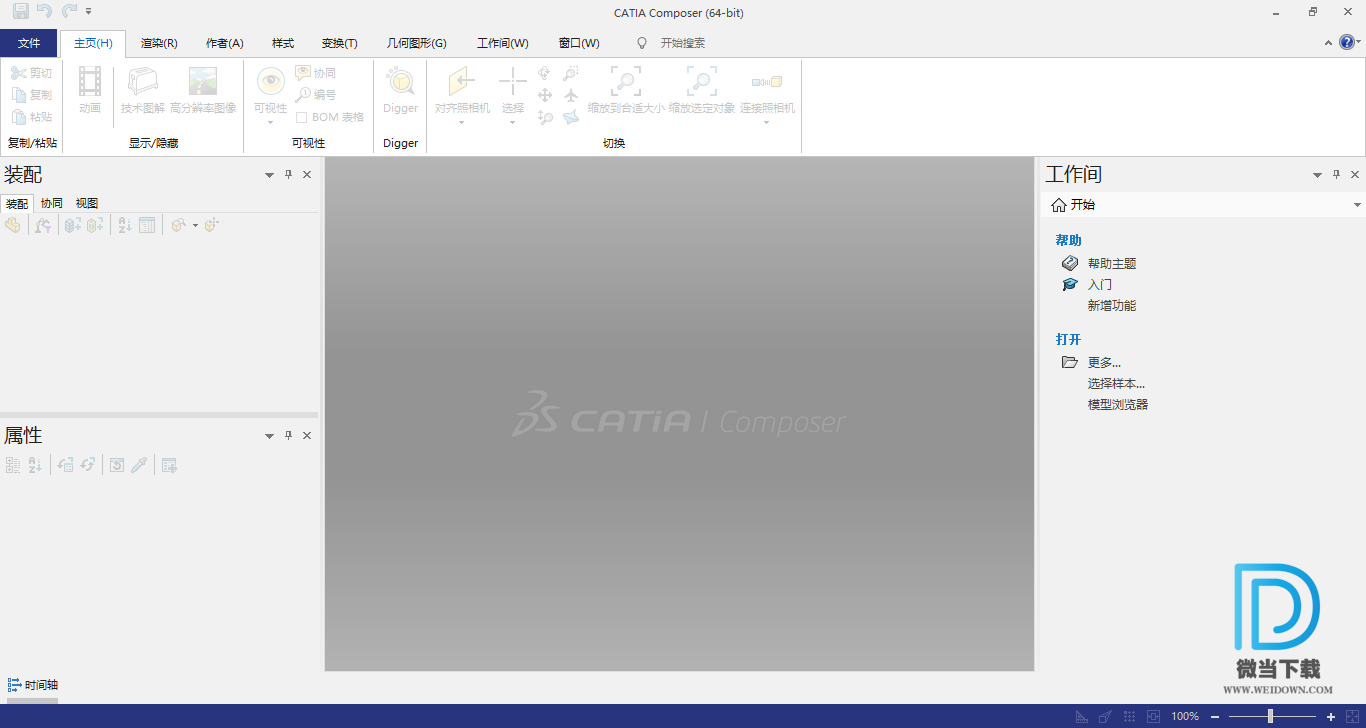This screenshot has width=1366, height=728.
Task: Click the Connect Camera (连接照相机) icon
Action: [x=767, y=81]
